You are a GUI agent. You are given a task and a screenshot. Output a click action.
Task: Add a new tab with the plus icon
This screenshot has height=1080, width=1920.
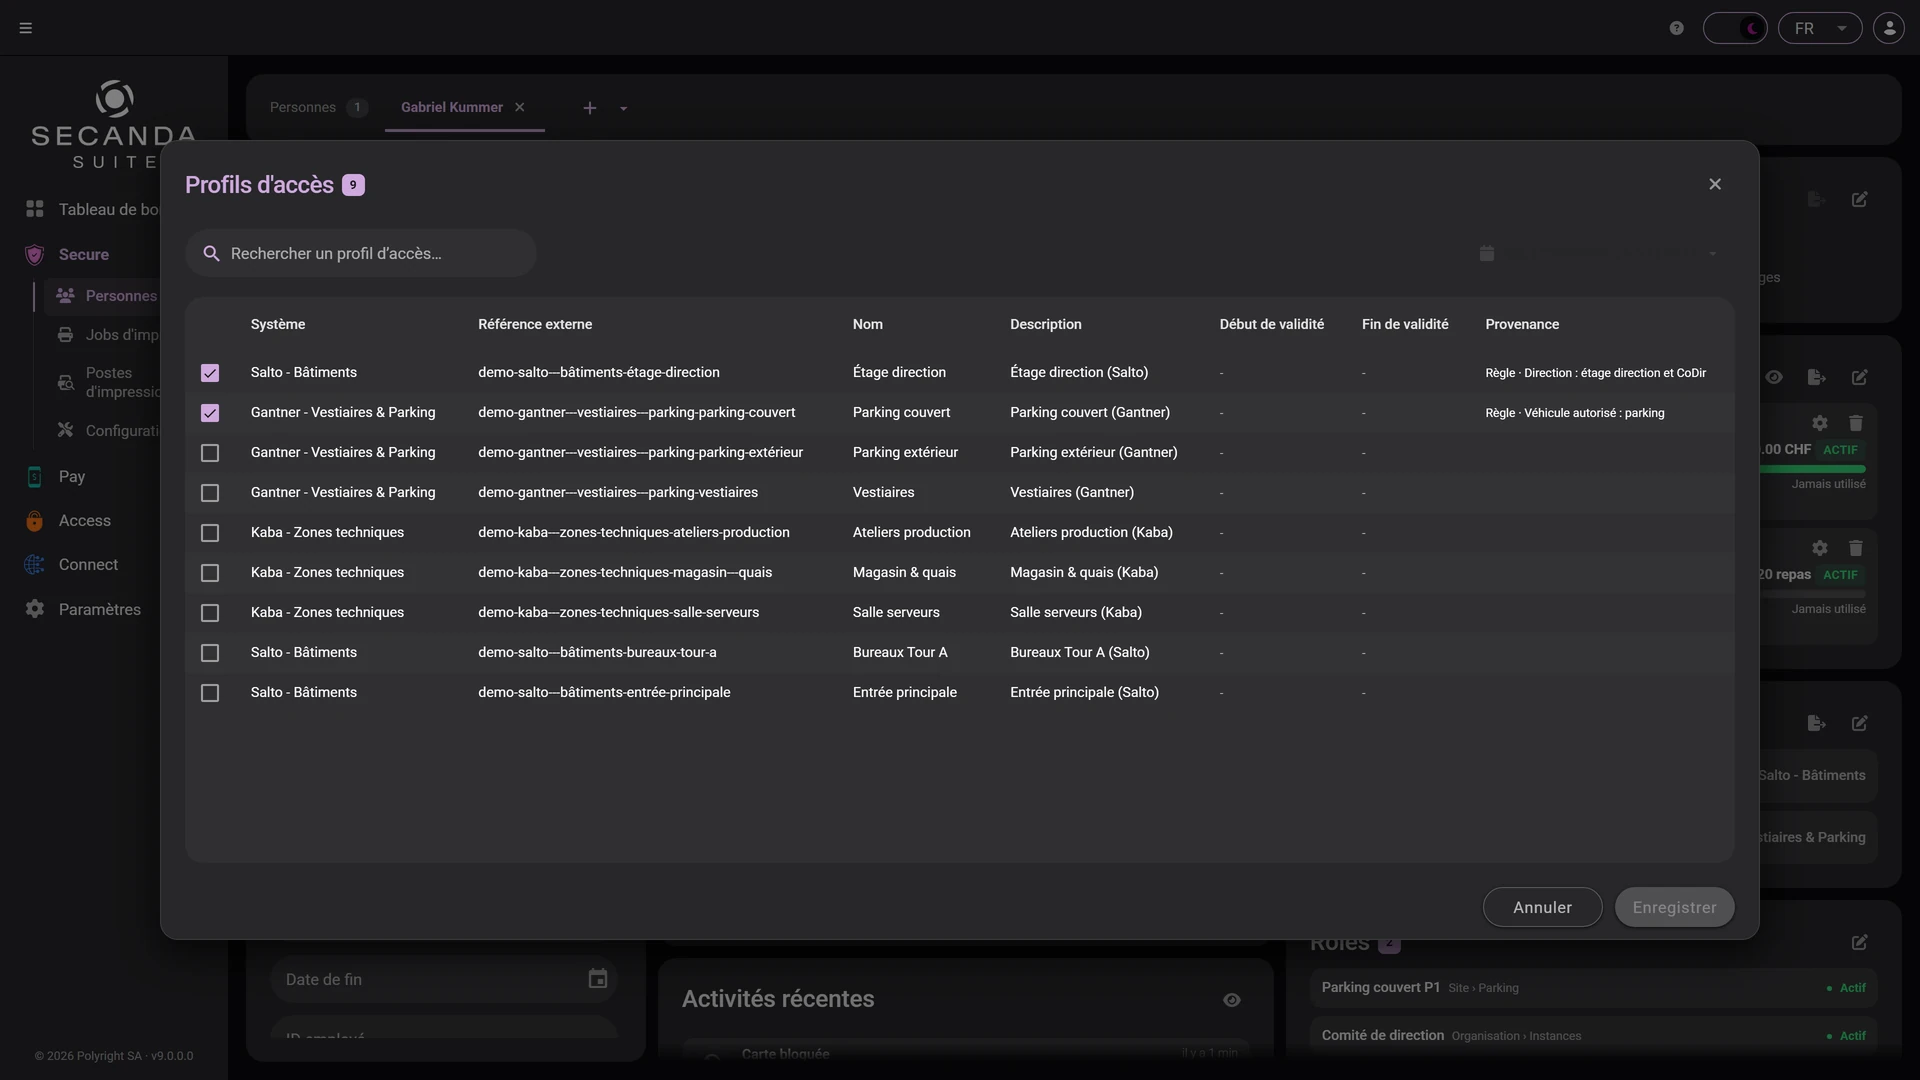coord(590,108)
